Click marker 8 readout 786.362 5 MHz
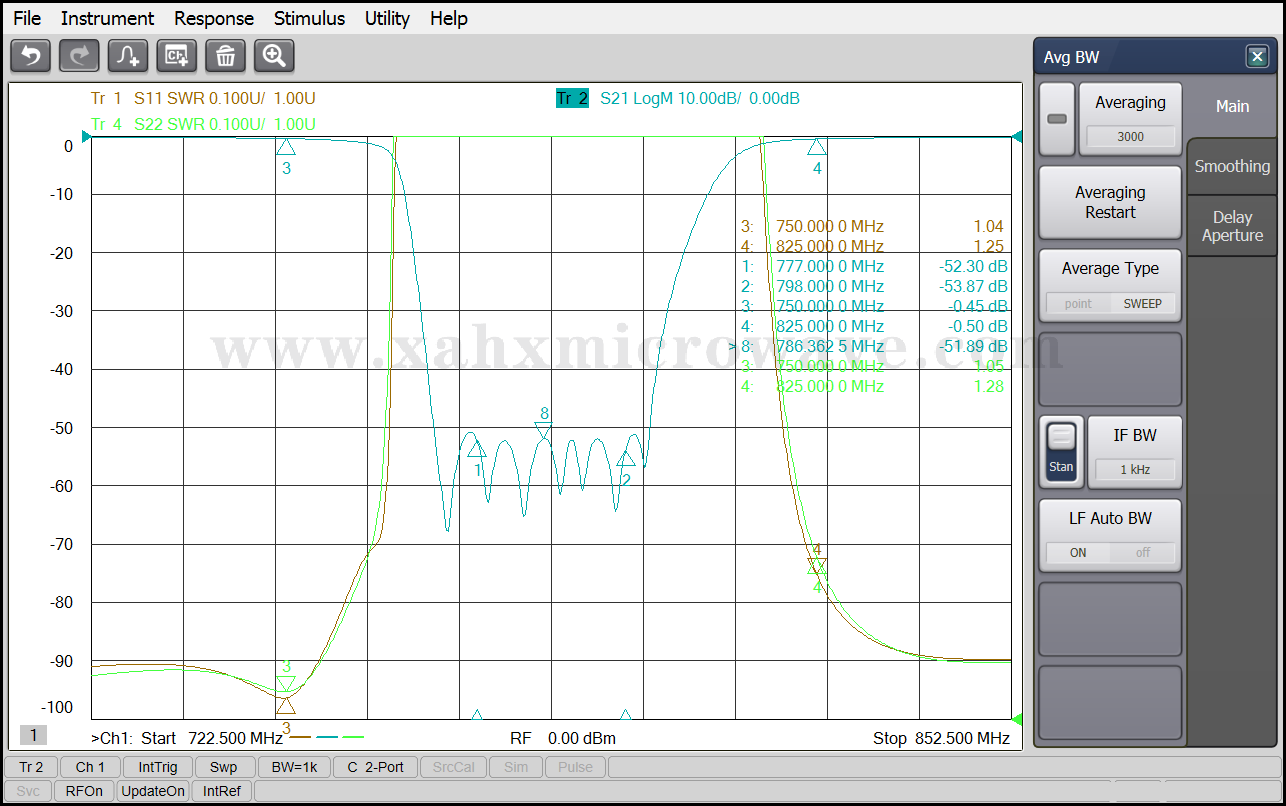This screenshot has width=1286, height=806. 830,346
